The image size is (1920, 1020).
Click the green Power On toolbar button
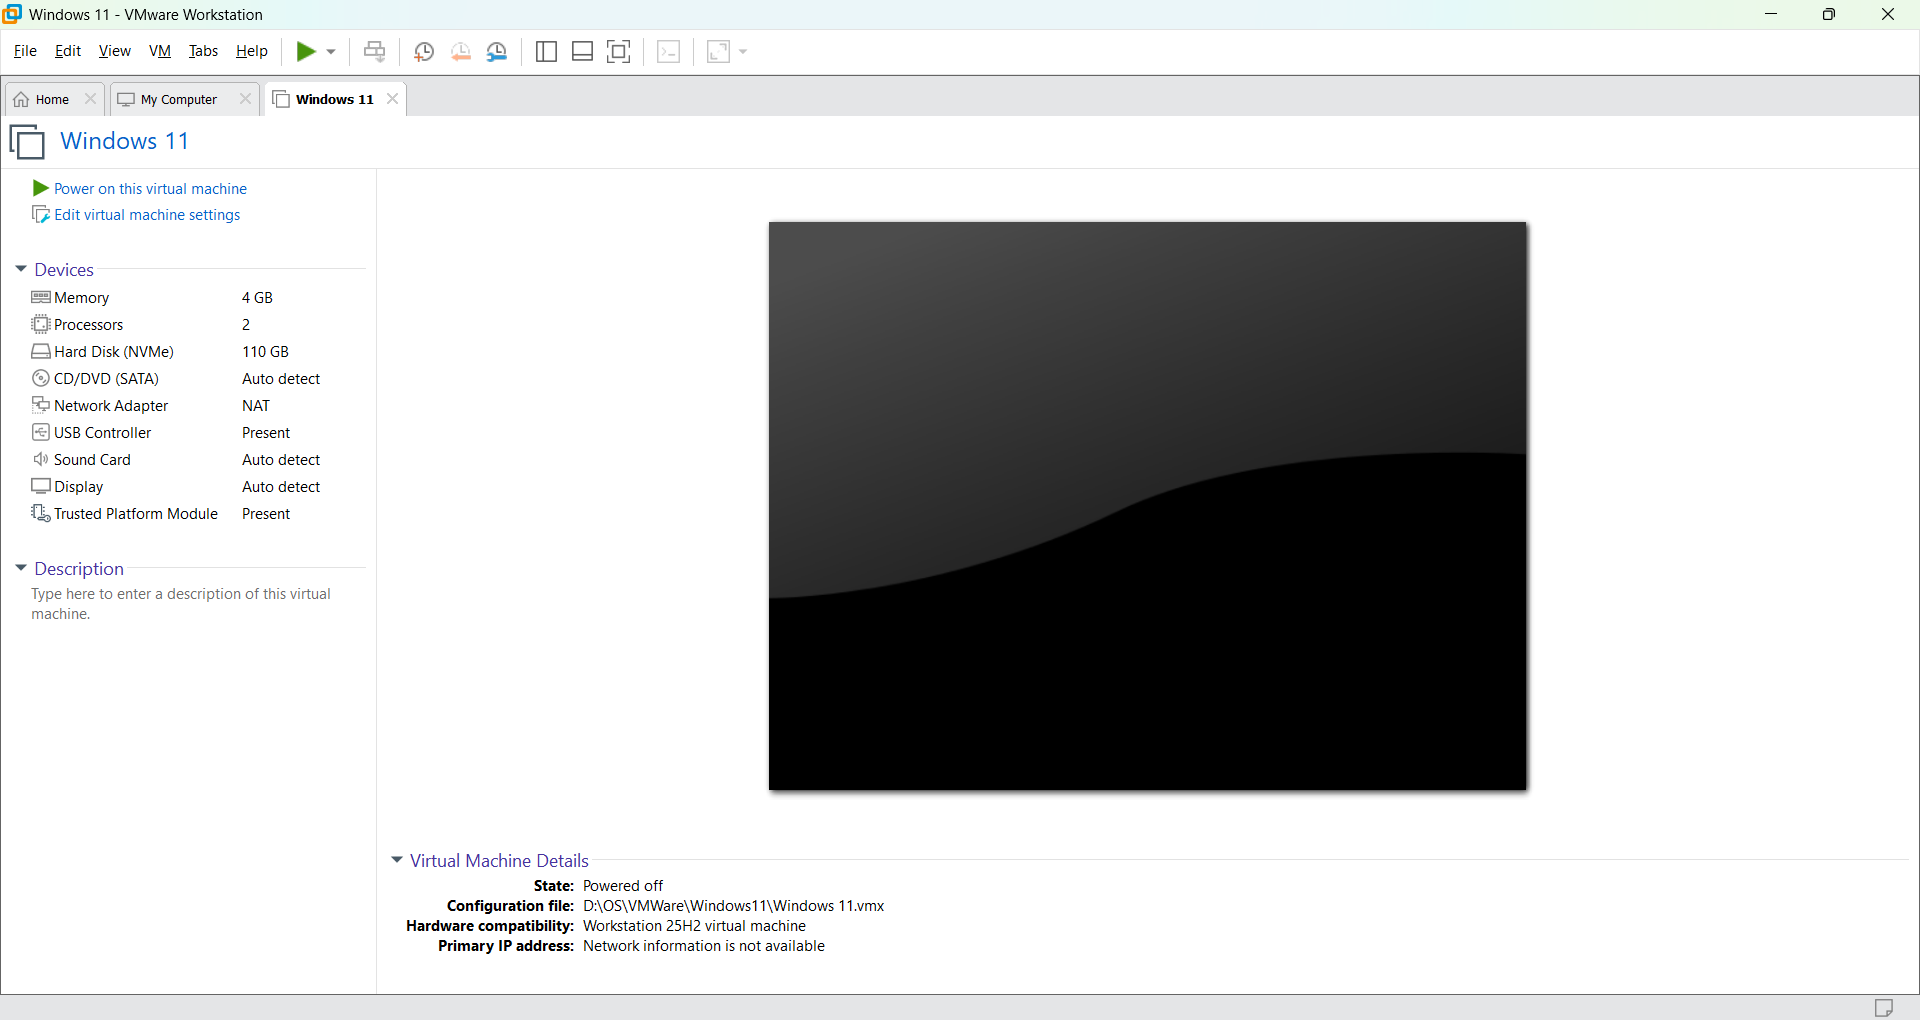[x=306, y=51]
